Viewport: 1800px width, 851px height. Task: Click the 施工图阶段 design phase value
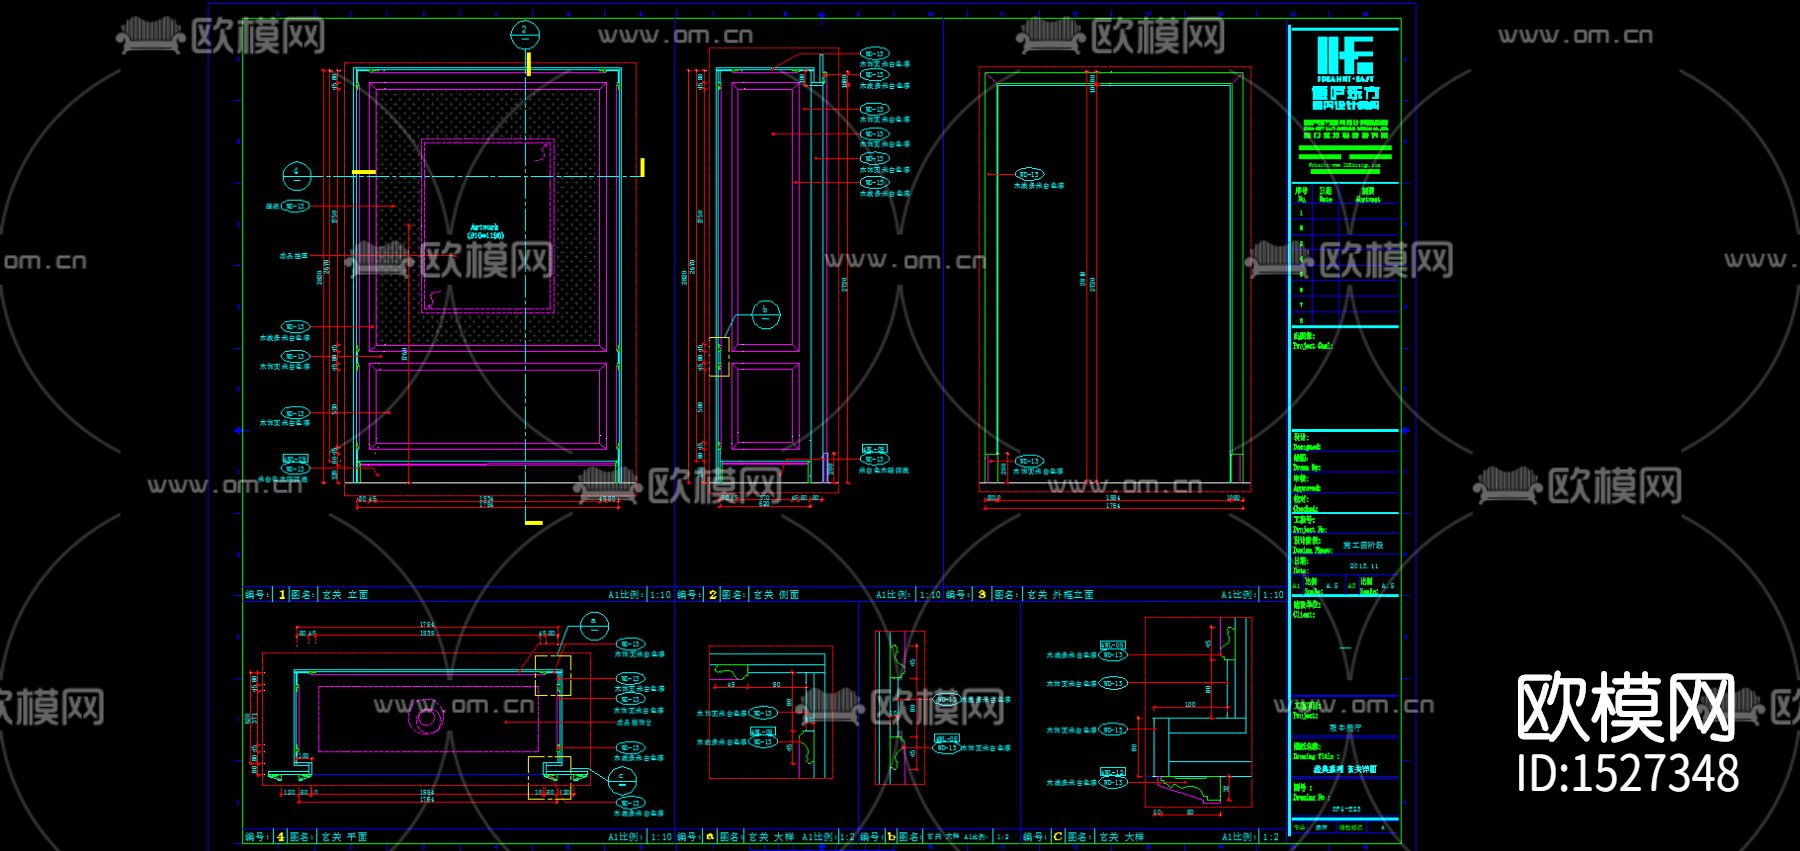point(1363,546)
